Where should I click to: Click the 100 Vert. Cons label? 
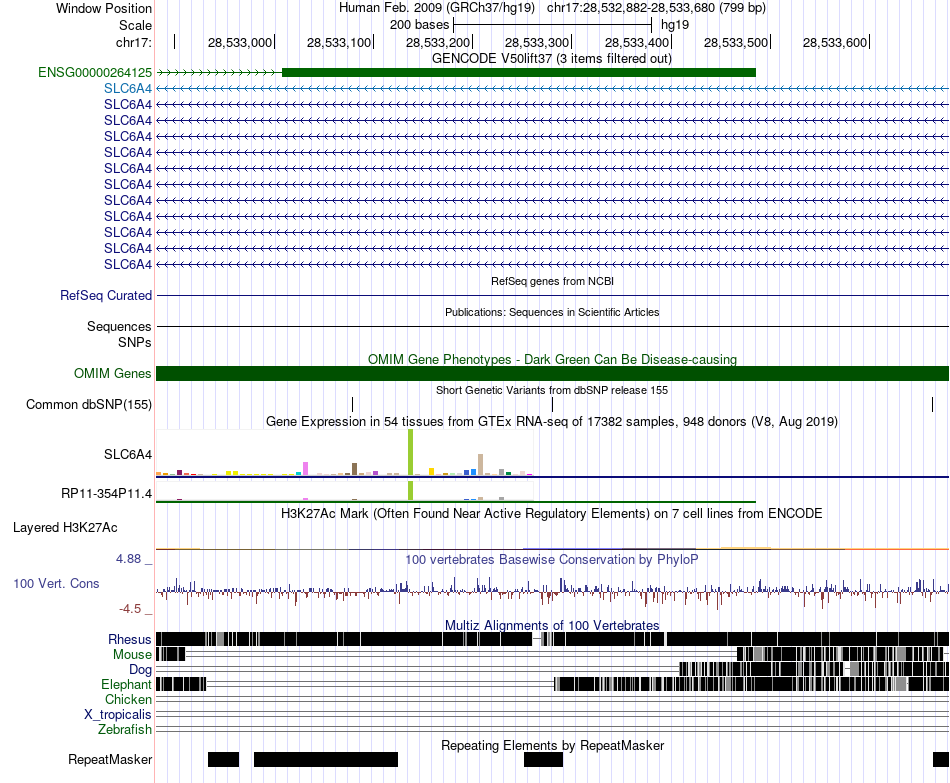pyautogui.click(x=56, y=584)
